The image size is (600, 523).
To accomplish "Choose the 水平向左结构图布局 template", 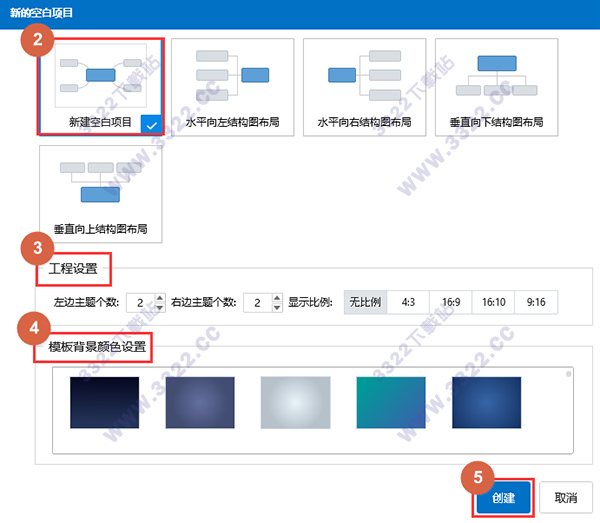I will tap(233, 87).
